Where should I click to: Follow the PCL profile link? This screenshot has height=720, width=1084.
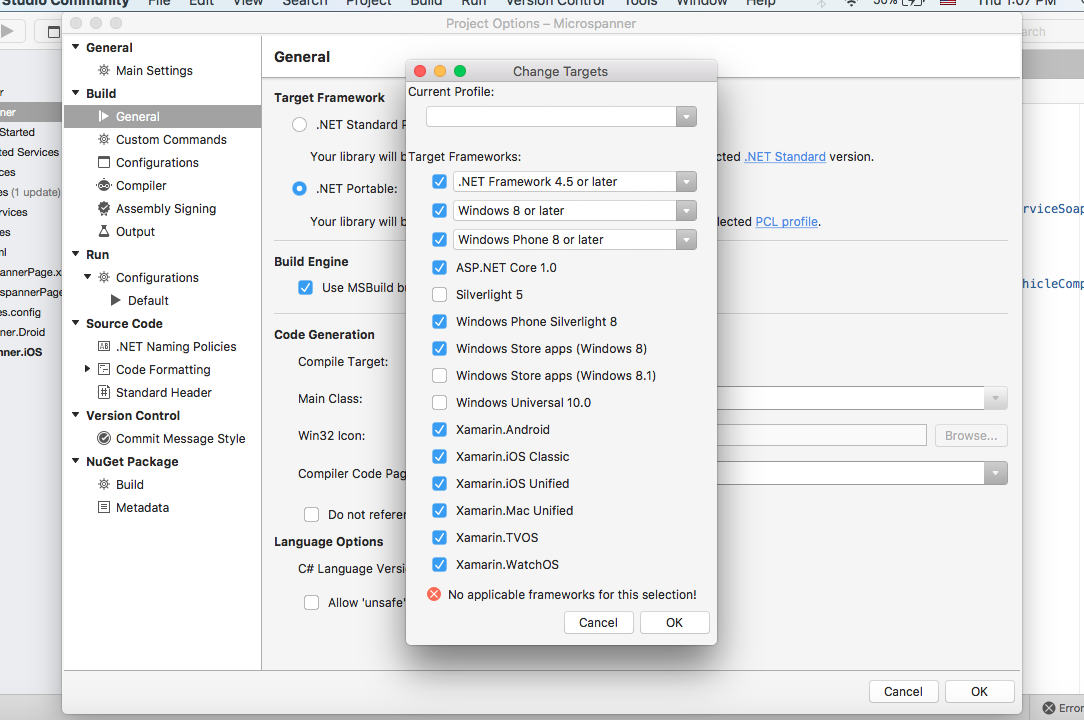click(x=786, y=222)
